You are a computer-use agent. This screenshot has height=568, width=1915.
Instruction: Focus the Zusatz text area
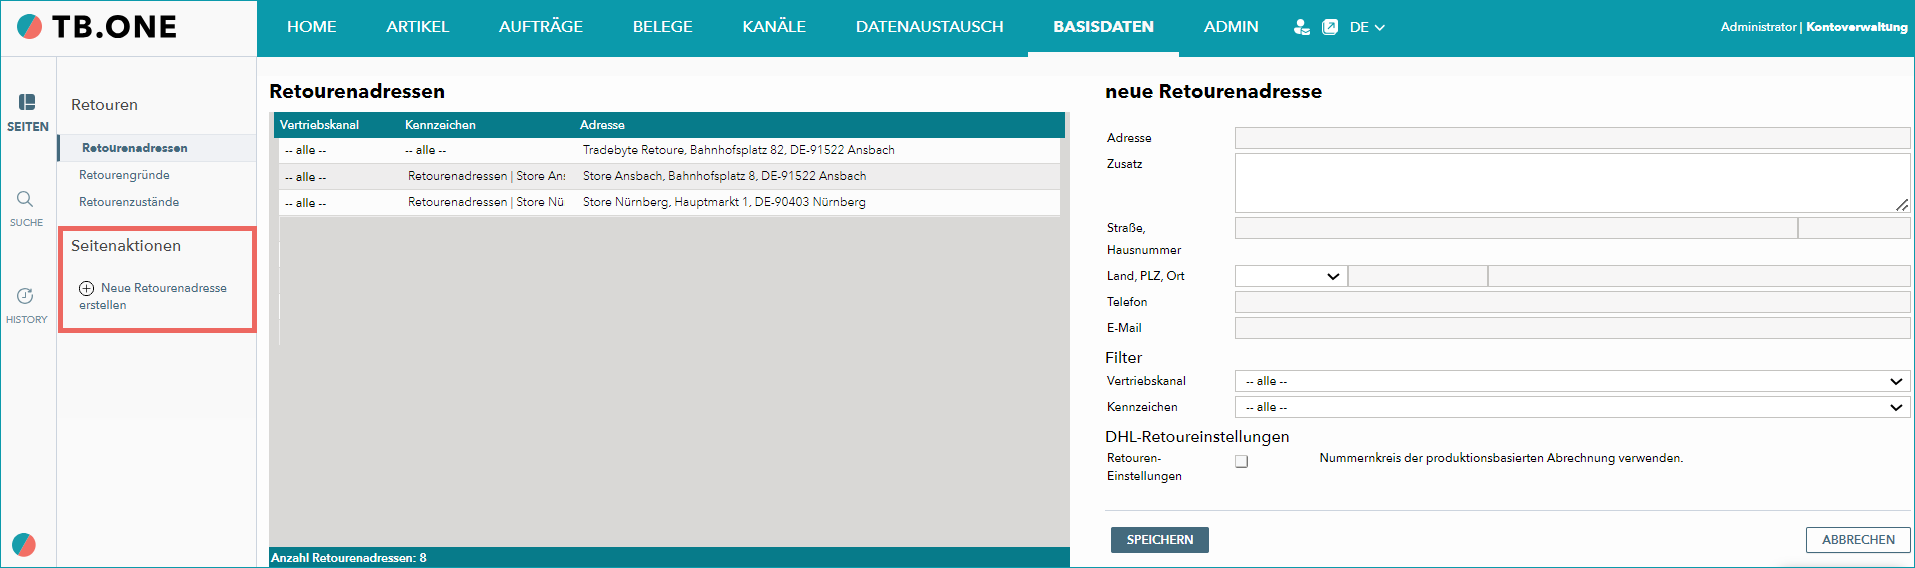[1572, 183]
